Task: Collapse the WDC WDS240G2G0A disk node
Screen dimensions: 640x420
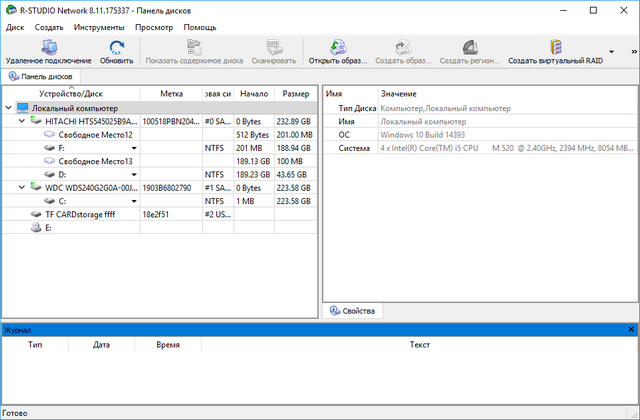Action: click(22, 187)
